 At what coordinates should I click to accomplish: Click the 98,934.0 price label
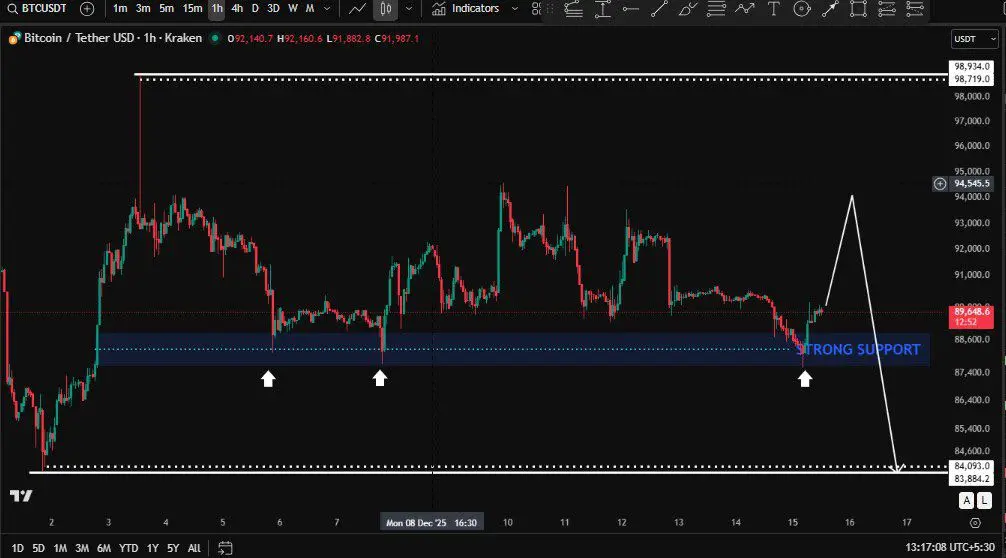pos(971,67)
